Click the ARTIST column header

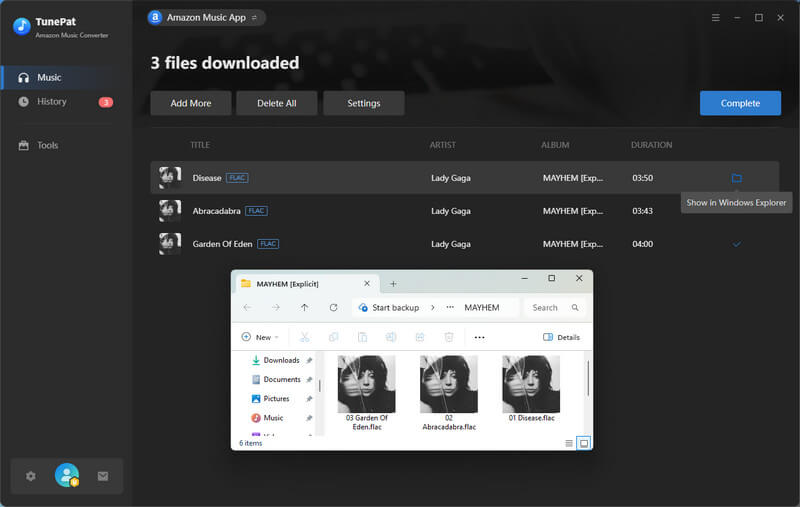pos(442,145)
